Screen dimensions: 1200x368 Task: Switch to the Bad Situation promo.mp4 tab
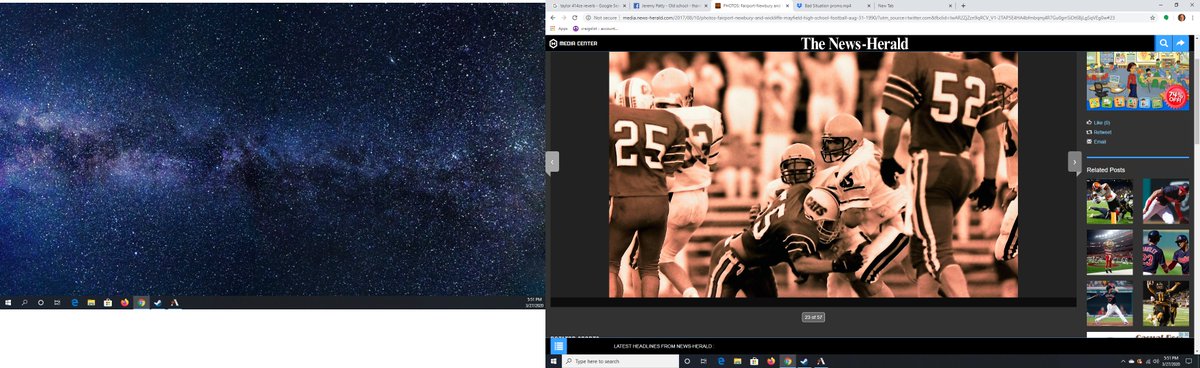pyautogui.click(x=833, y=6)
